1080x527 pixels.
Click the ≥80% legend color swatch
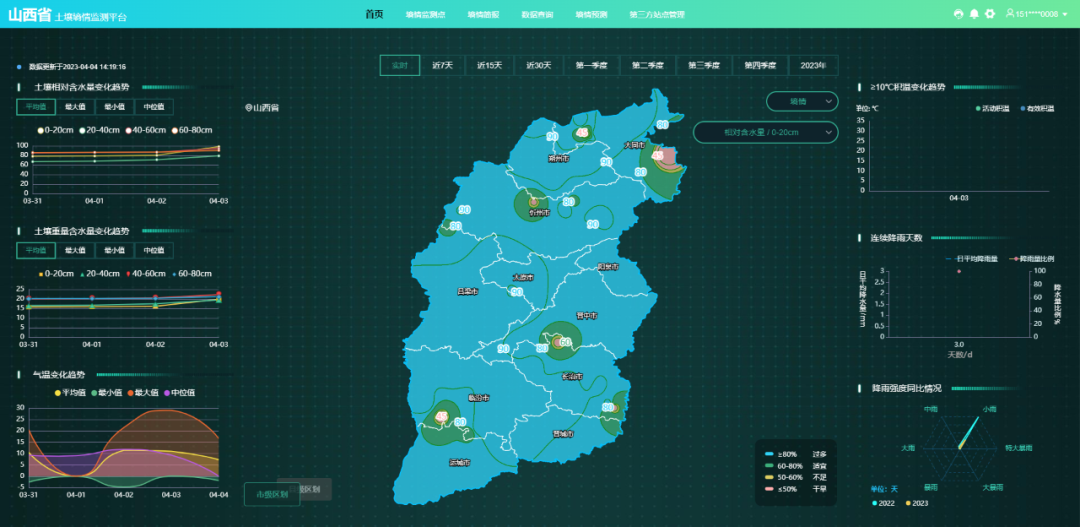pyautogui.click(x=770, y=454)
